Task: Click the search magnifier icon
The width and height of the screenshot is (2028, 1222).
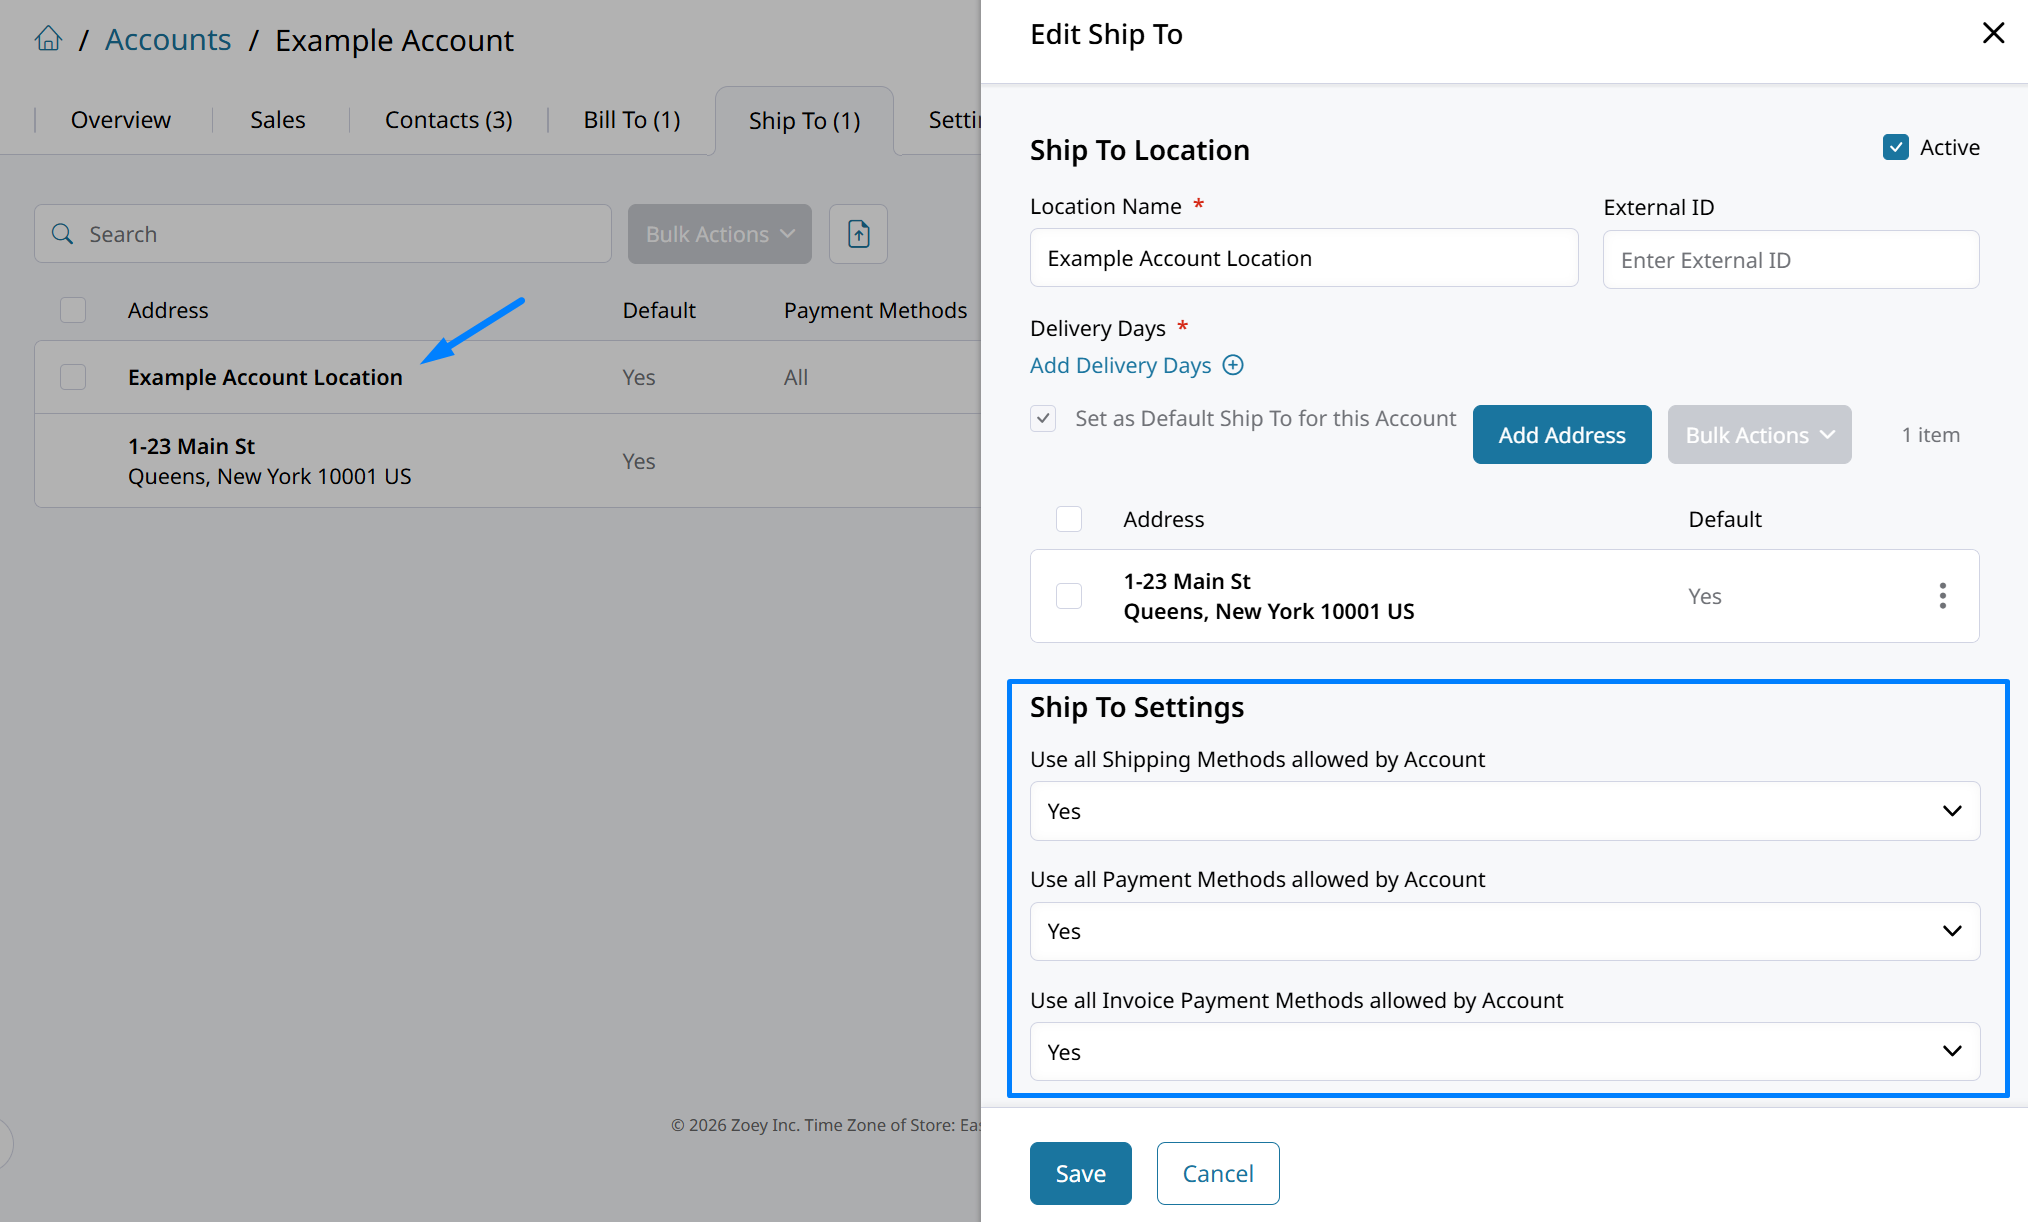Action: click(63, 234)
